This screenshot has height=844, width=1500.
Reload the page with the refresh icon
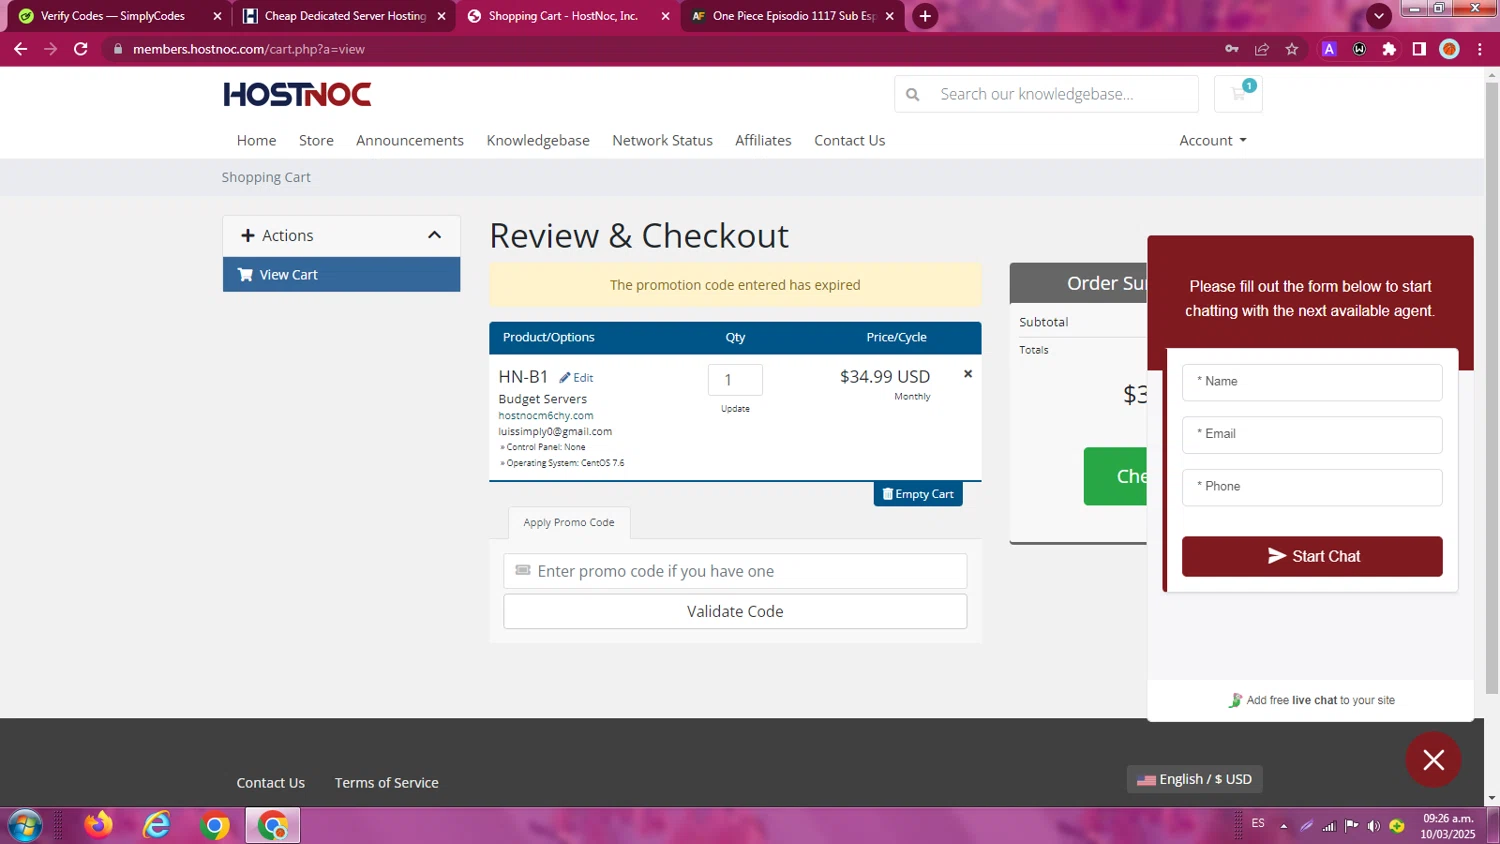[x=81, y=49]
